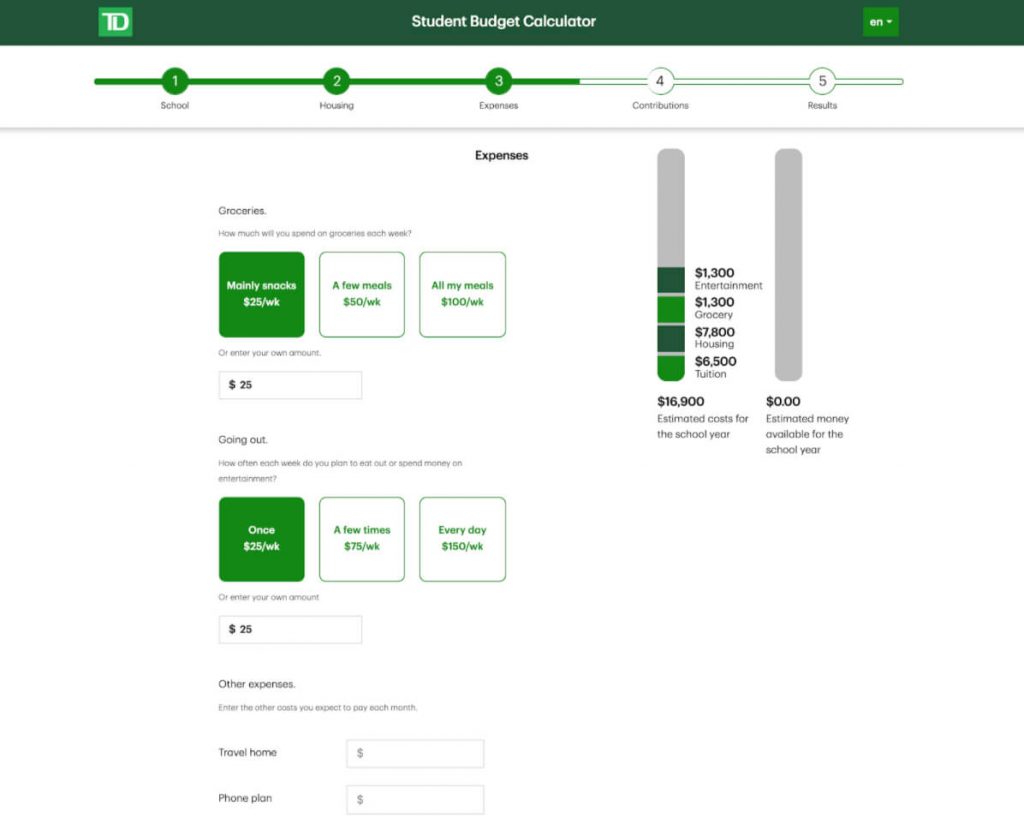This screenshot has height=824, width=1024.
Task: Switch to the Results step label
Action: point(822,104)
